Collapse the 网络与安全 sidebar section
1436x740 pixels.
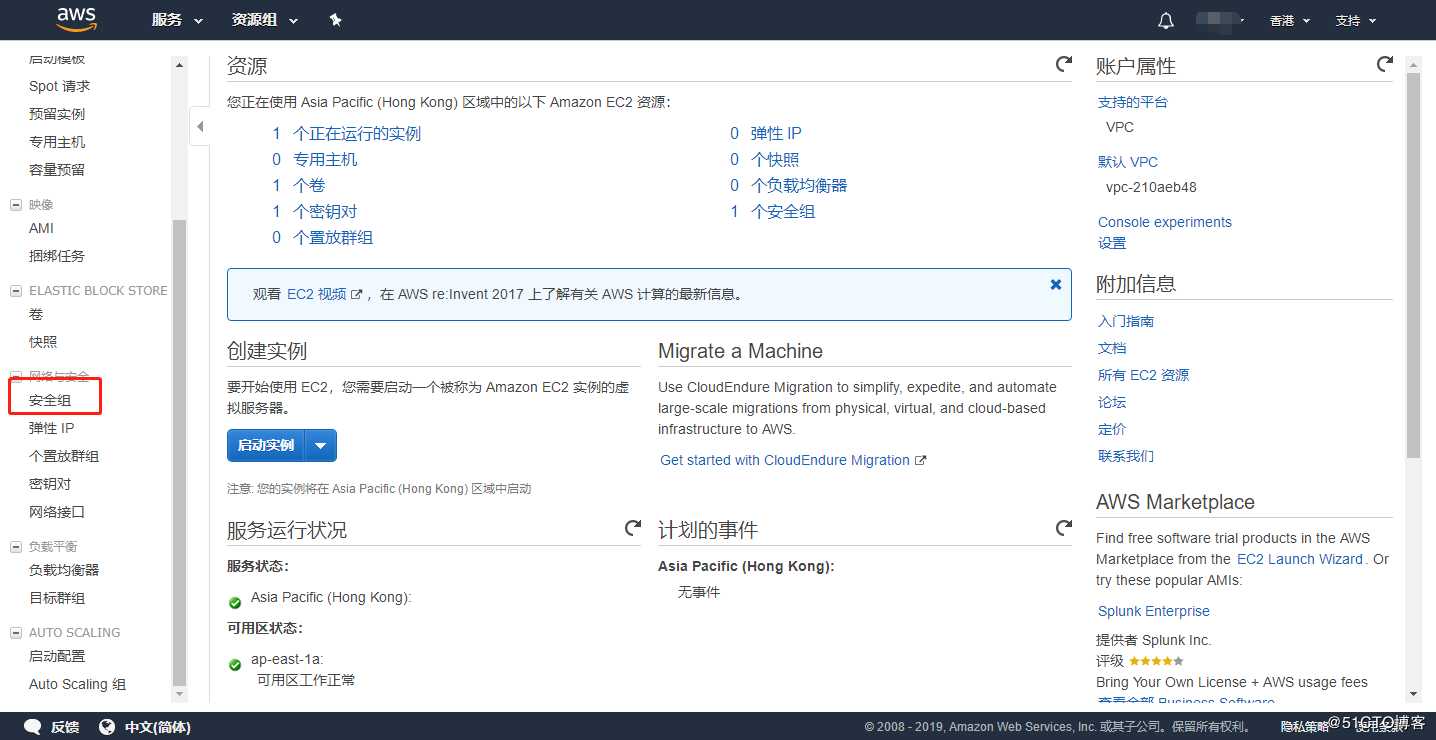click(16, 377)
